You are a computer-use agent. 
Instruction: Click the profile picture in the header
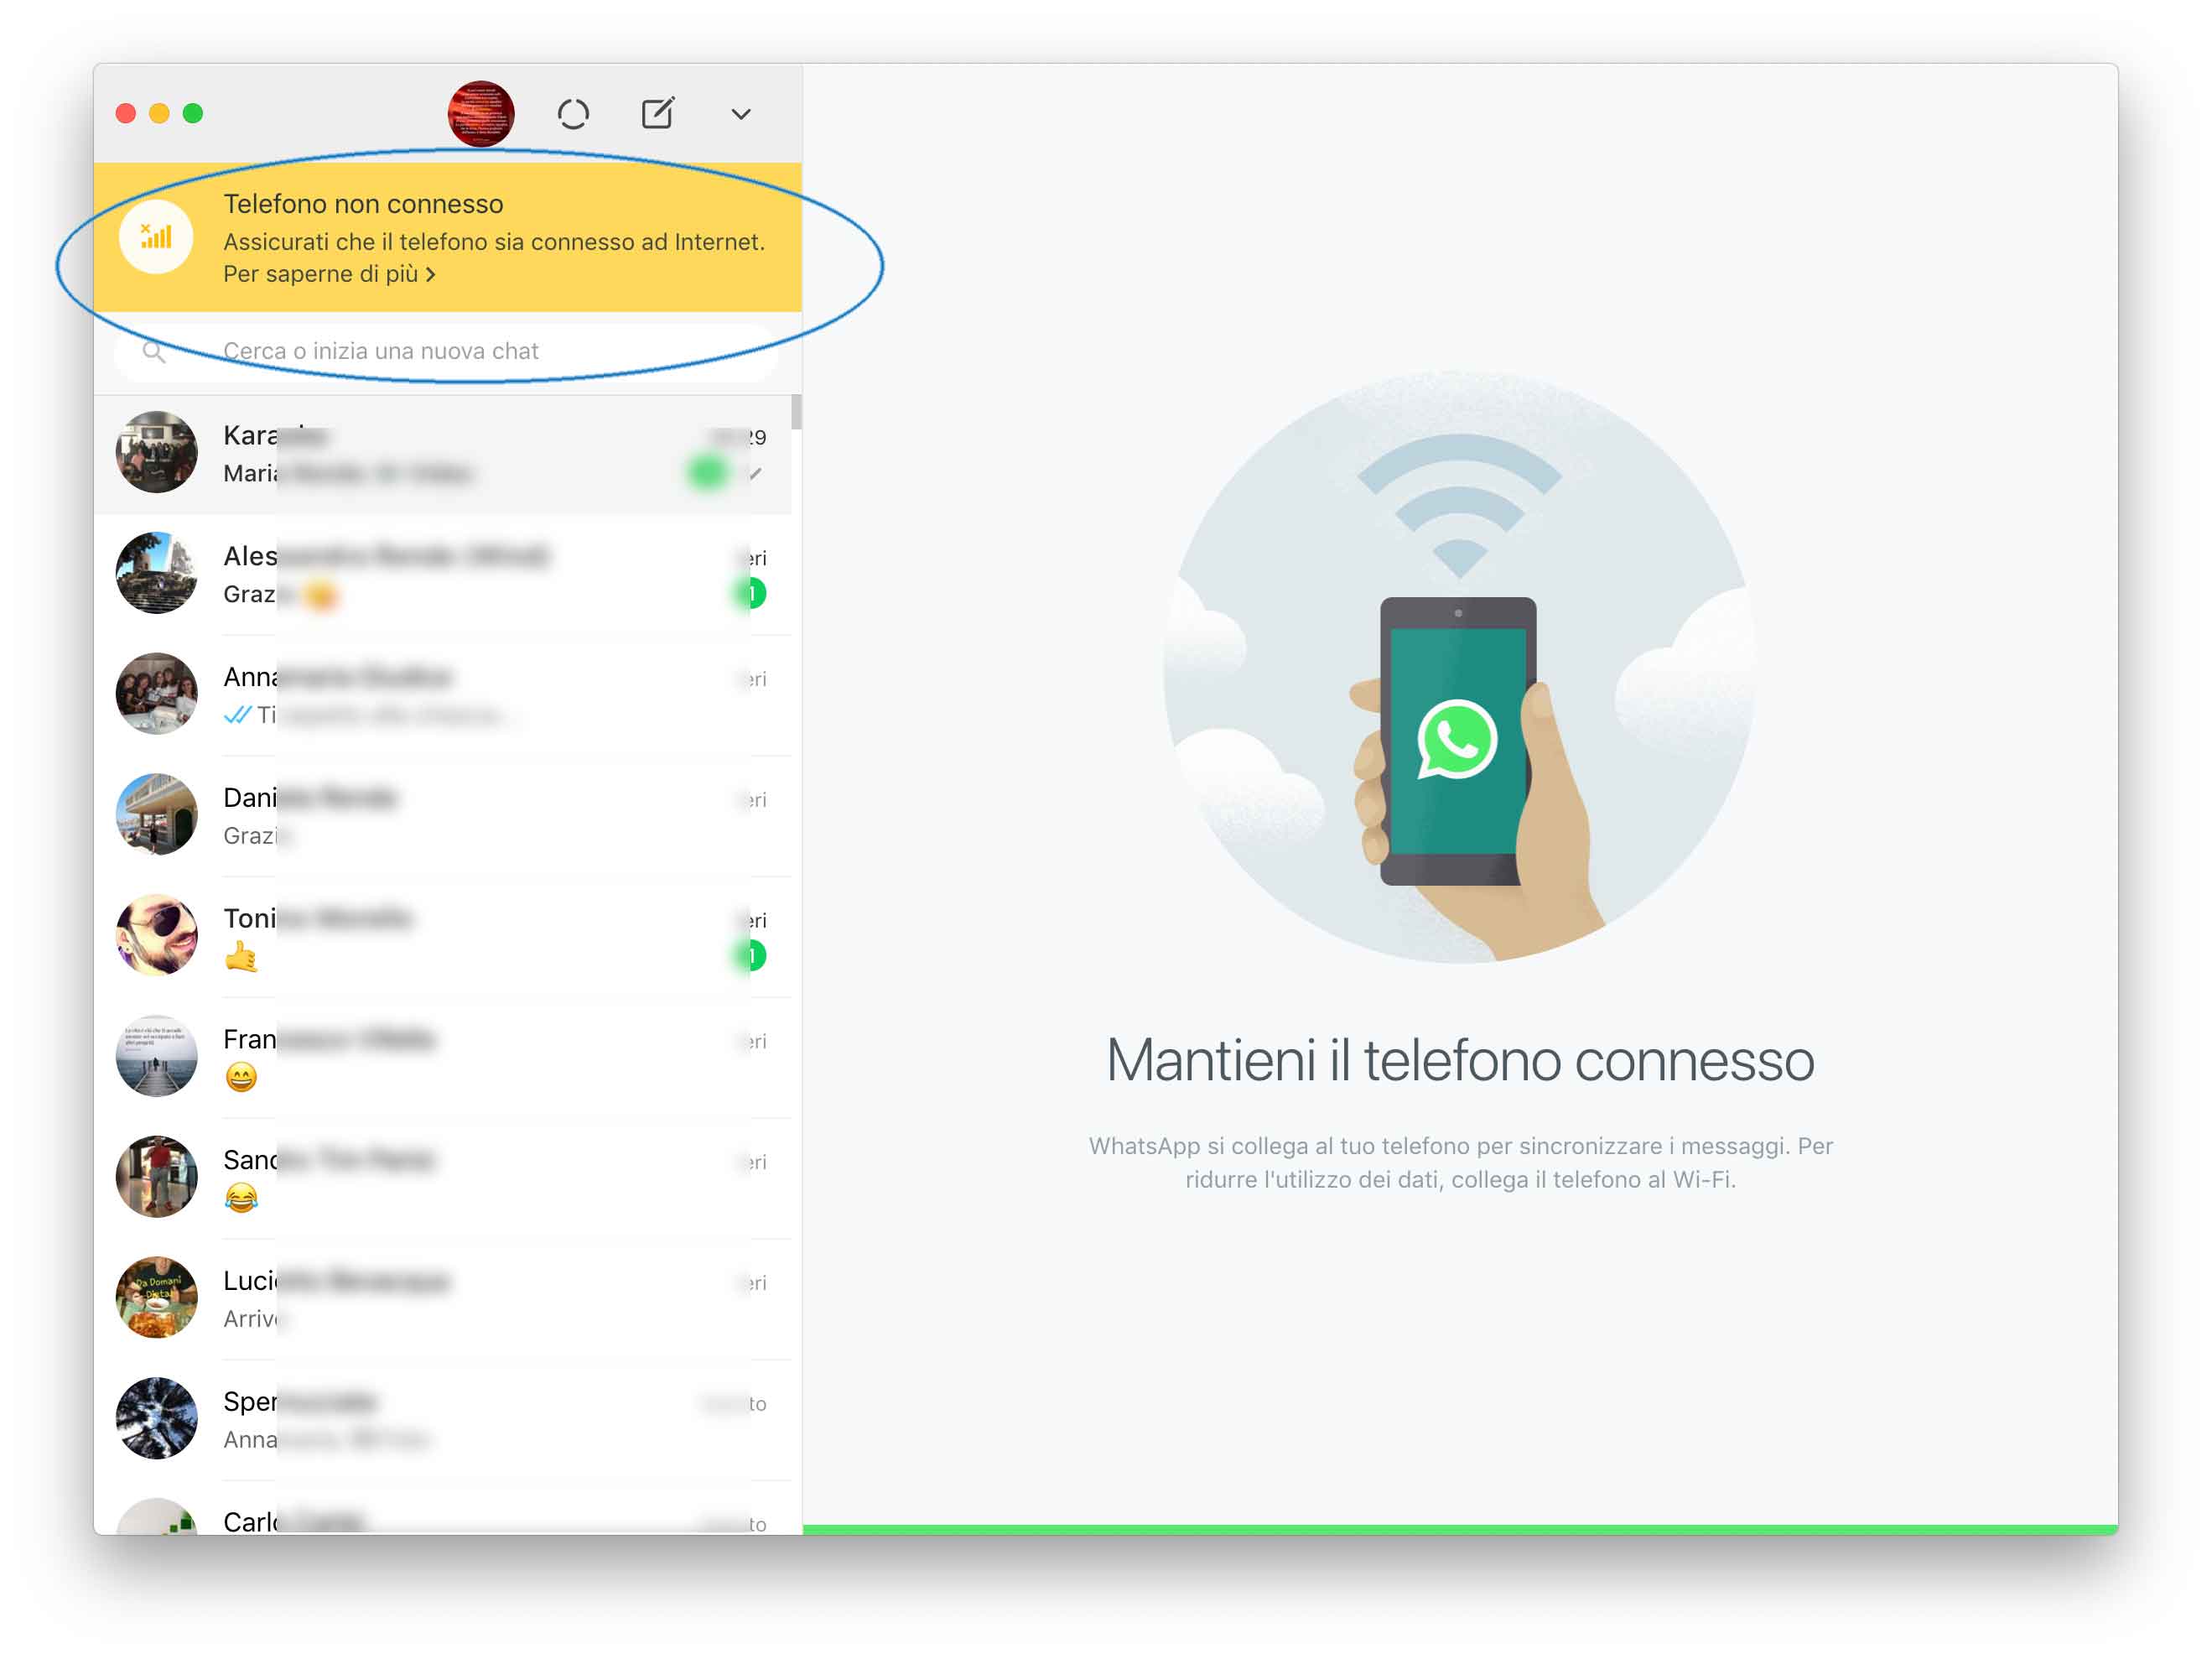click(x=481, y=114)
